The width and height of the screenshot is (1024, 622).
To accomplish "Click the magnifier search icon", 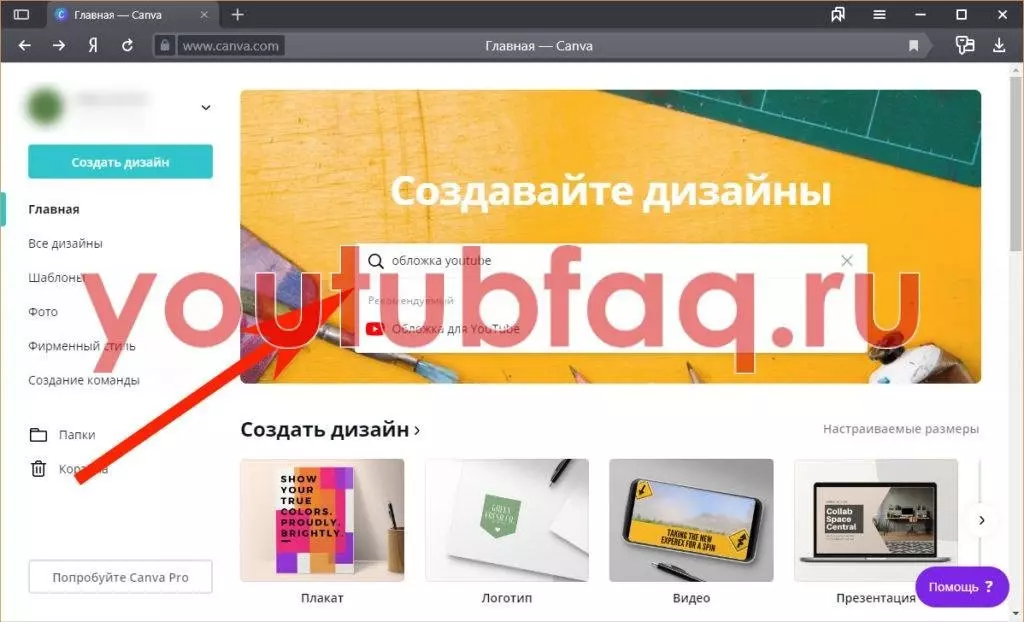I will [x=376, y=261].
